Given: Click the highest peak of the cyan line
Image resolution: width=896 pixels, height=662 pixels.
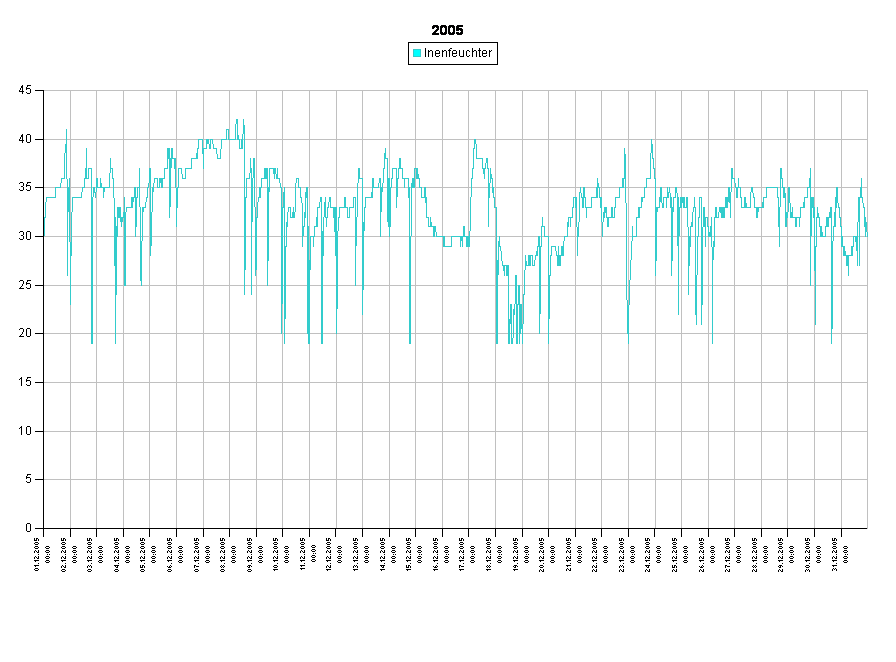Looking at the screenshot, I should point(237,120).
